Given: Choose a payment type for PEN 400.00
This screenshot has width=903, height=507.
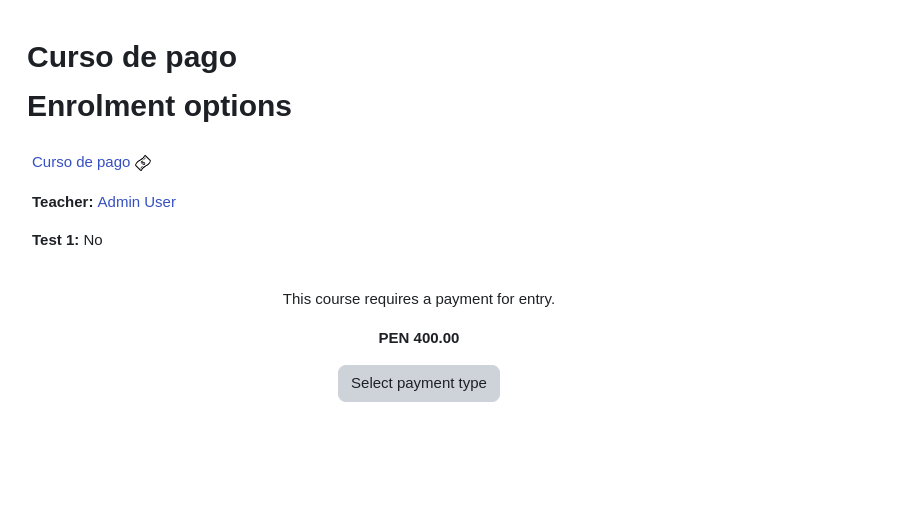Looking at the screenshot, I should (418, 383).
